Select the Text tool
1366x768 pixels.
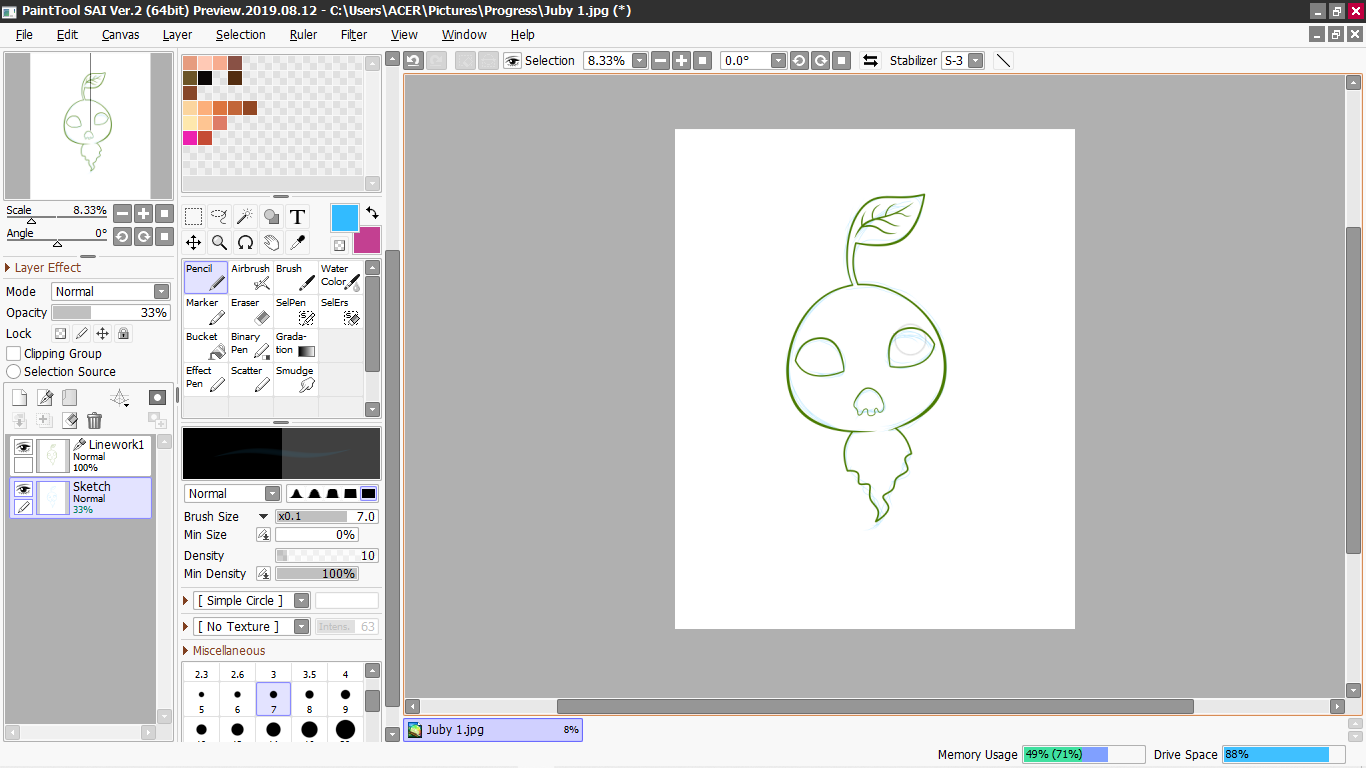[298, 217]
